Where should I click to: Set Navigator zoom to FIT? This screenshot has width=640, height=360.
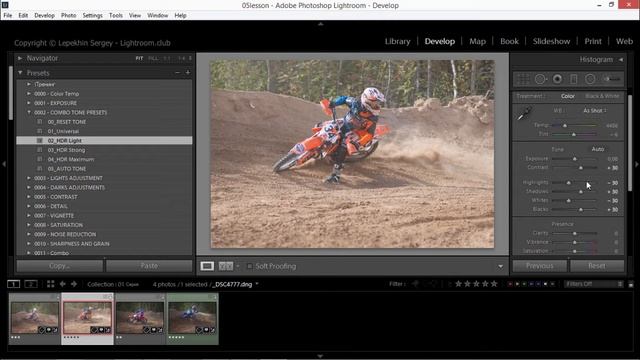coord(139,58)
